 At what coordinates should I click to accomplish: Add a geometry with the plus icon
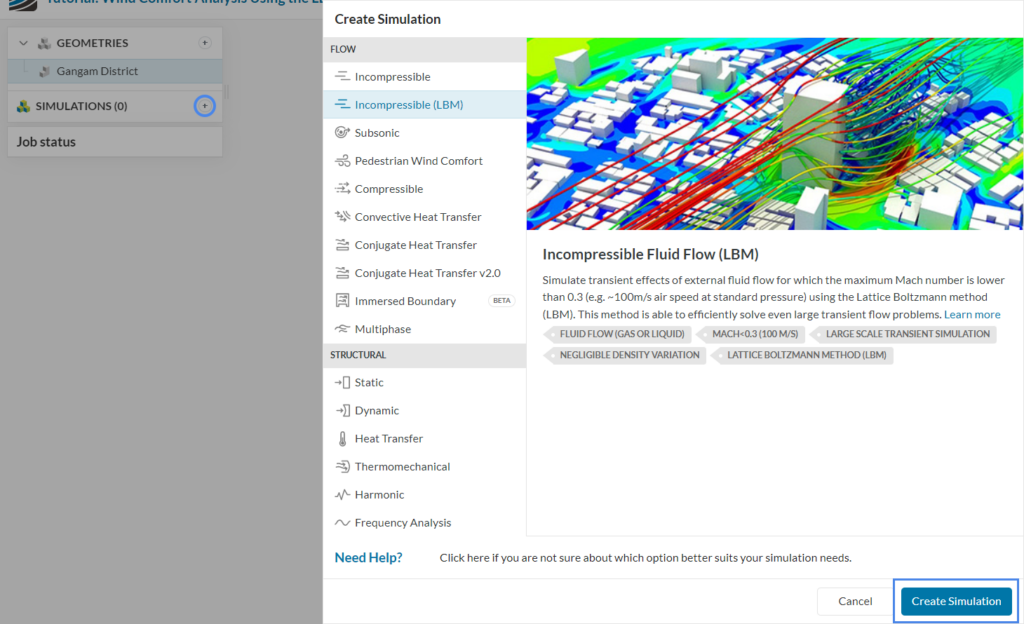pos(204,43)
